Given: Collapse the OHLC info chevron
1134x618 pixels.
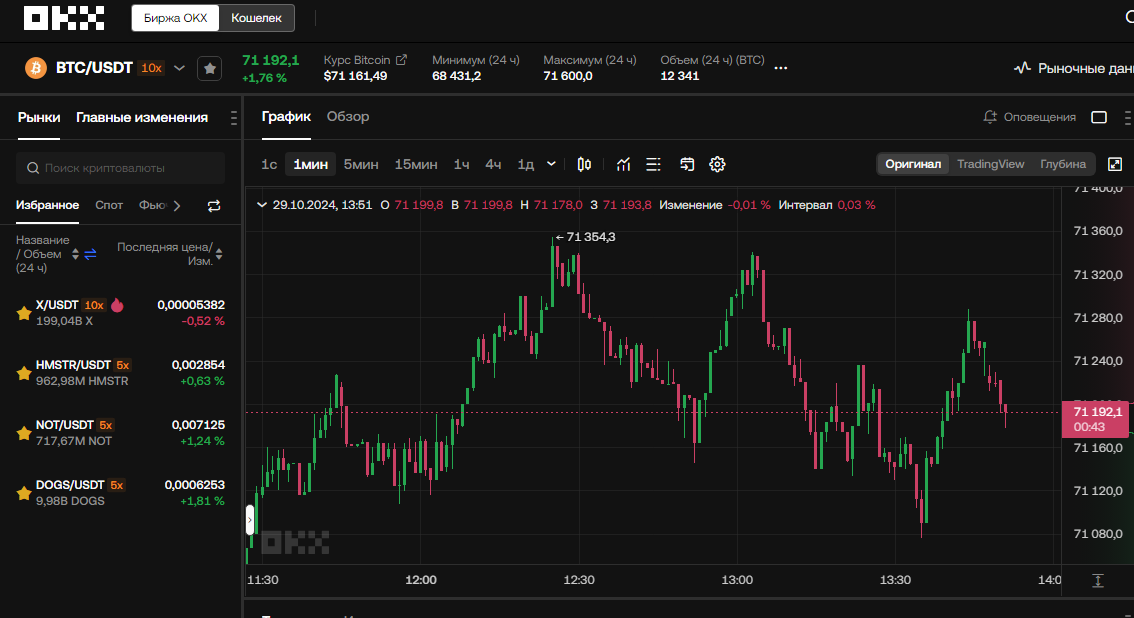Looking at the screenshot, I should [x=262, y=205].
